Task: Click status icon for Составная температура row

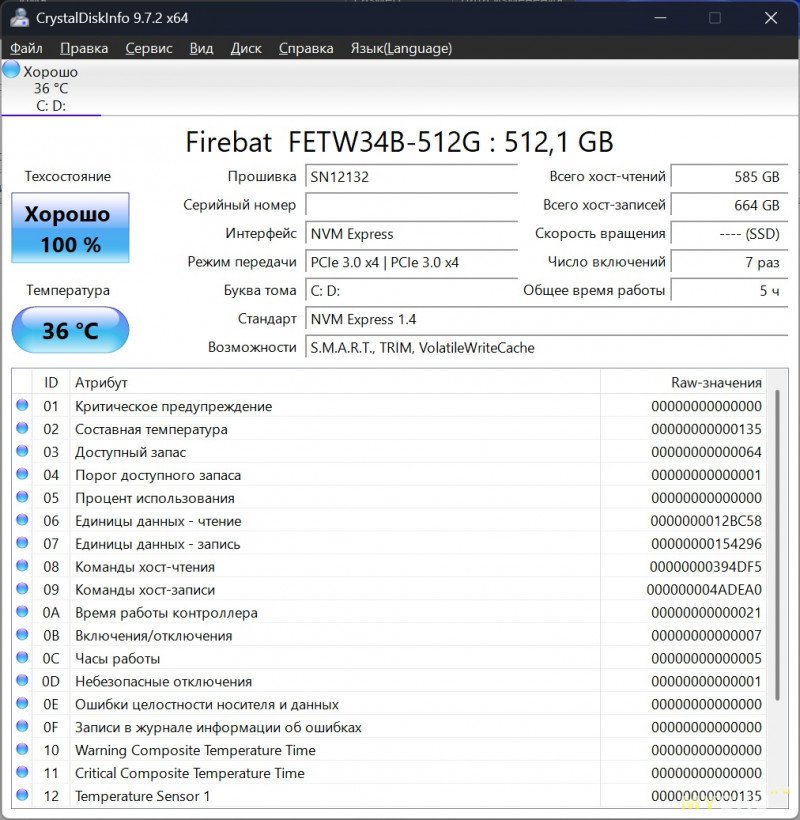Action: [x=22, y=429]
